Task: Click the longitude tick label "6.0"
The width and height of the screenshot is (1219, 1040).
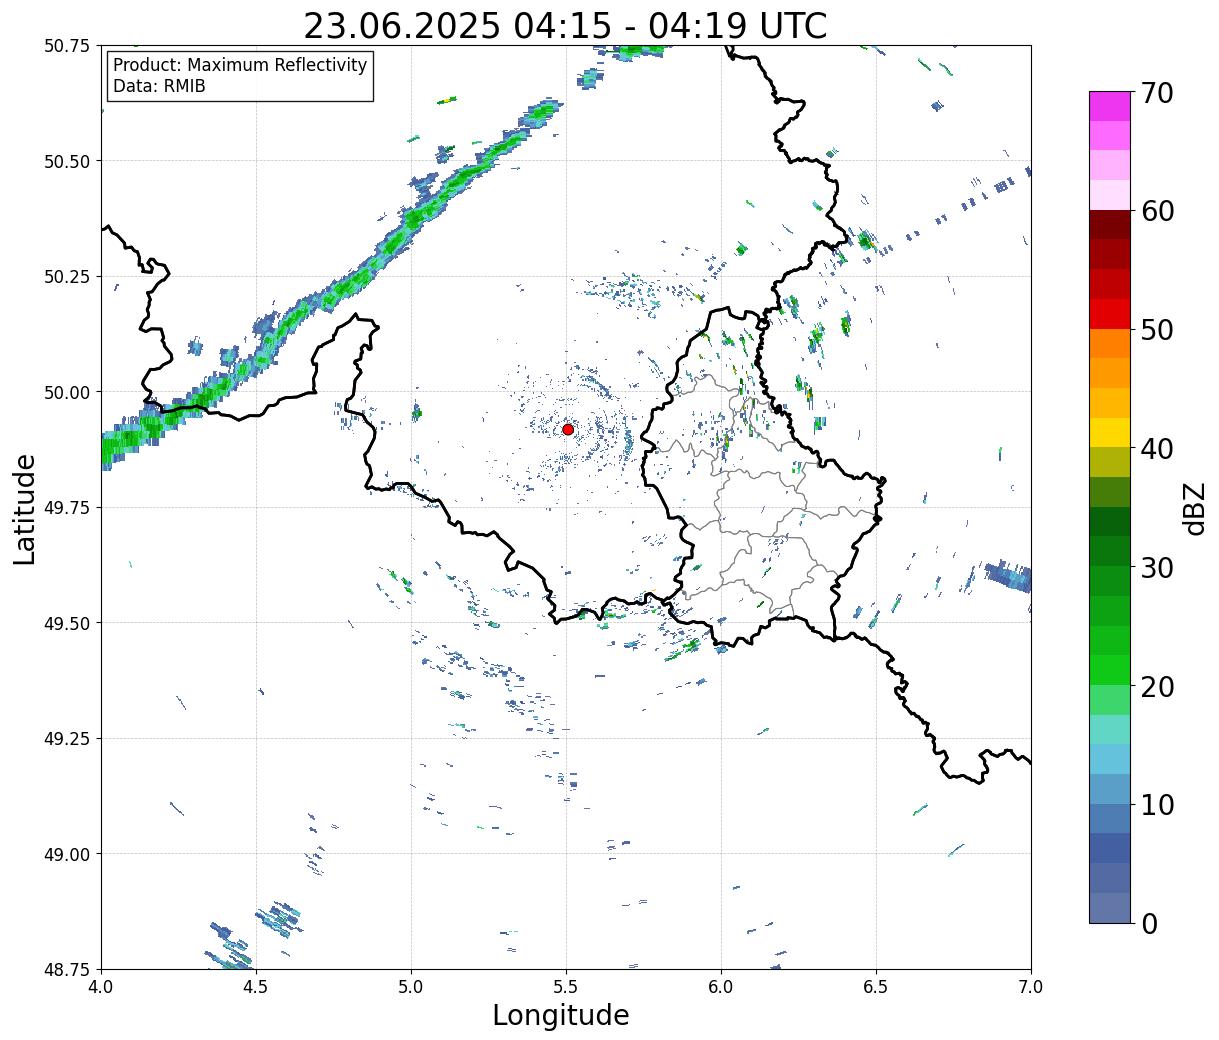Action: [x=721, y=987]
